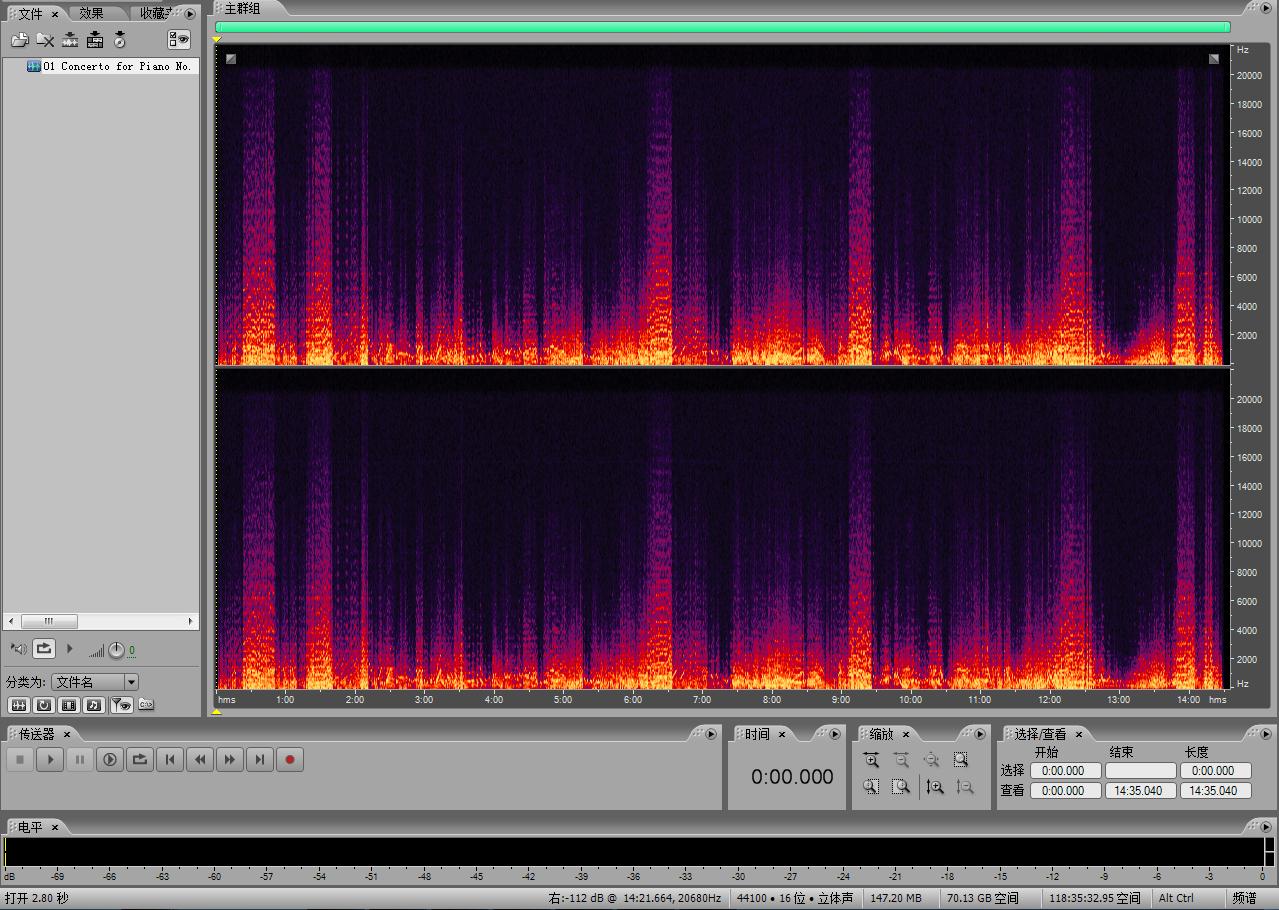Screen dimensions: 1279x910
Task: Toggle show audio files filter button
Action: 19,705
